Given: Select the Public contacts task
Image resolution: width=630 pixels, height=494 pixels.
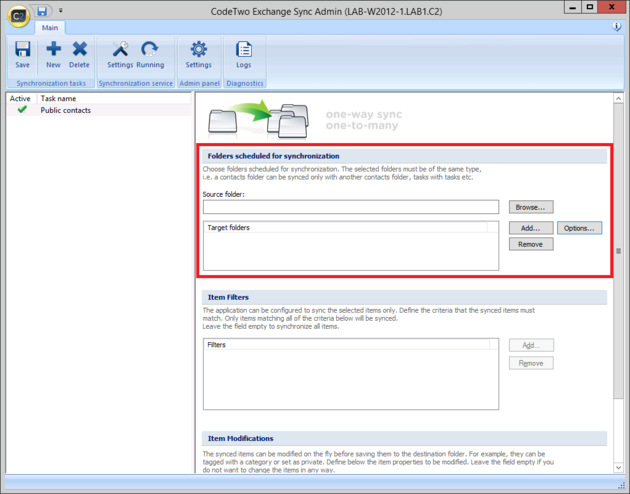Looking at the screenshot, I should tap(65, 110).
